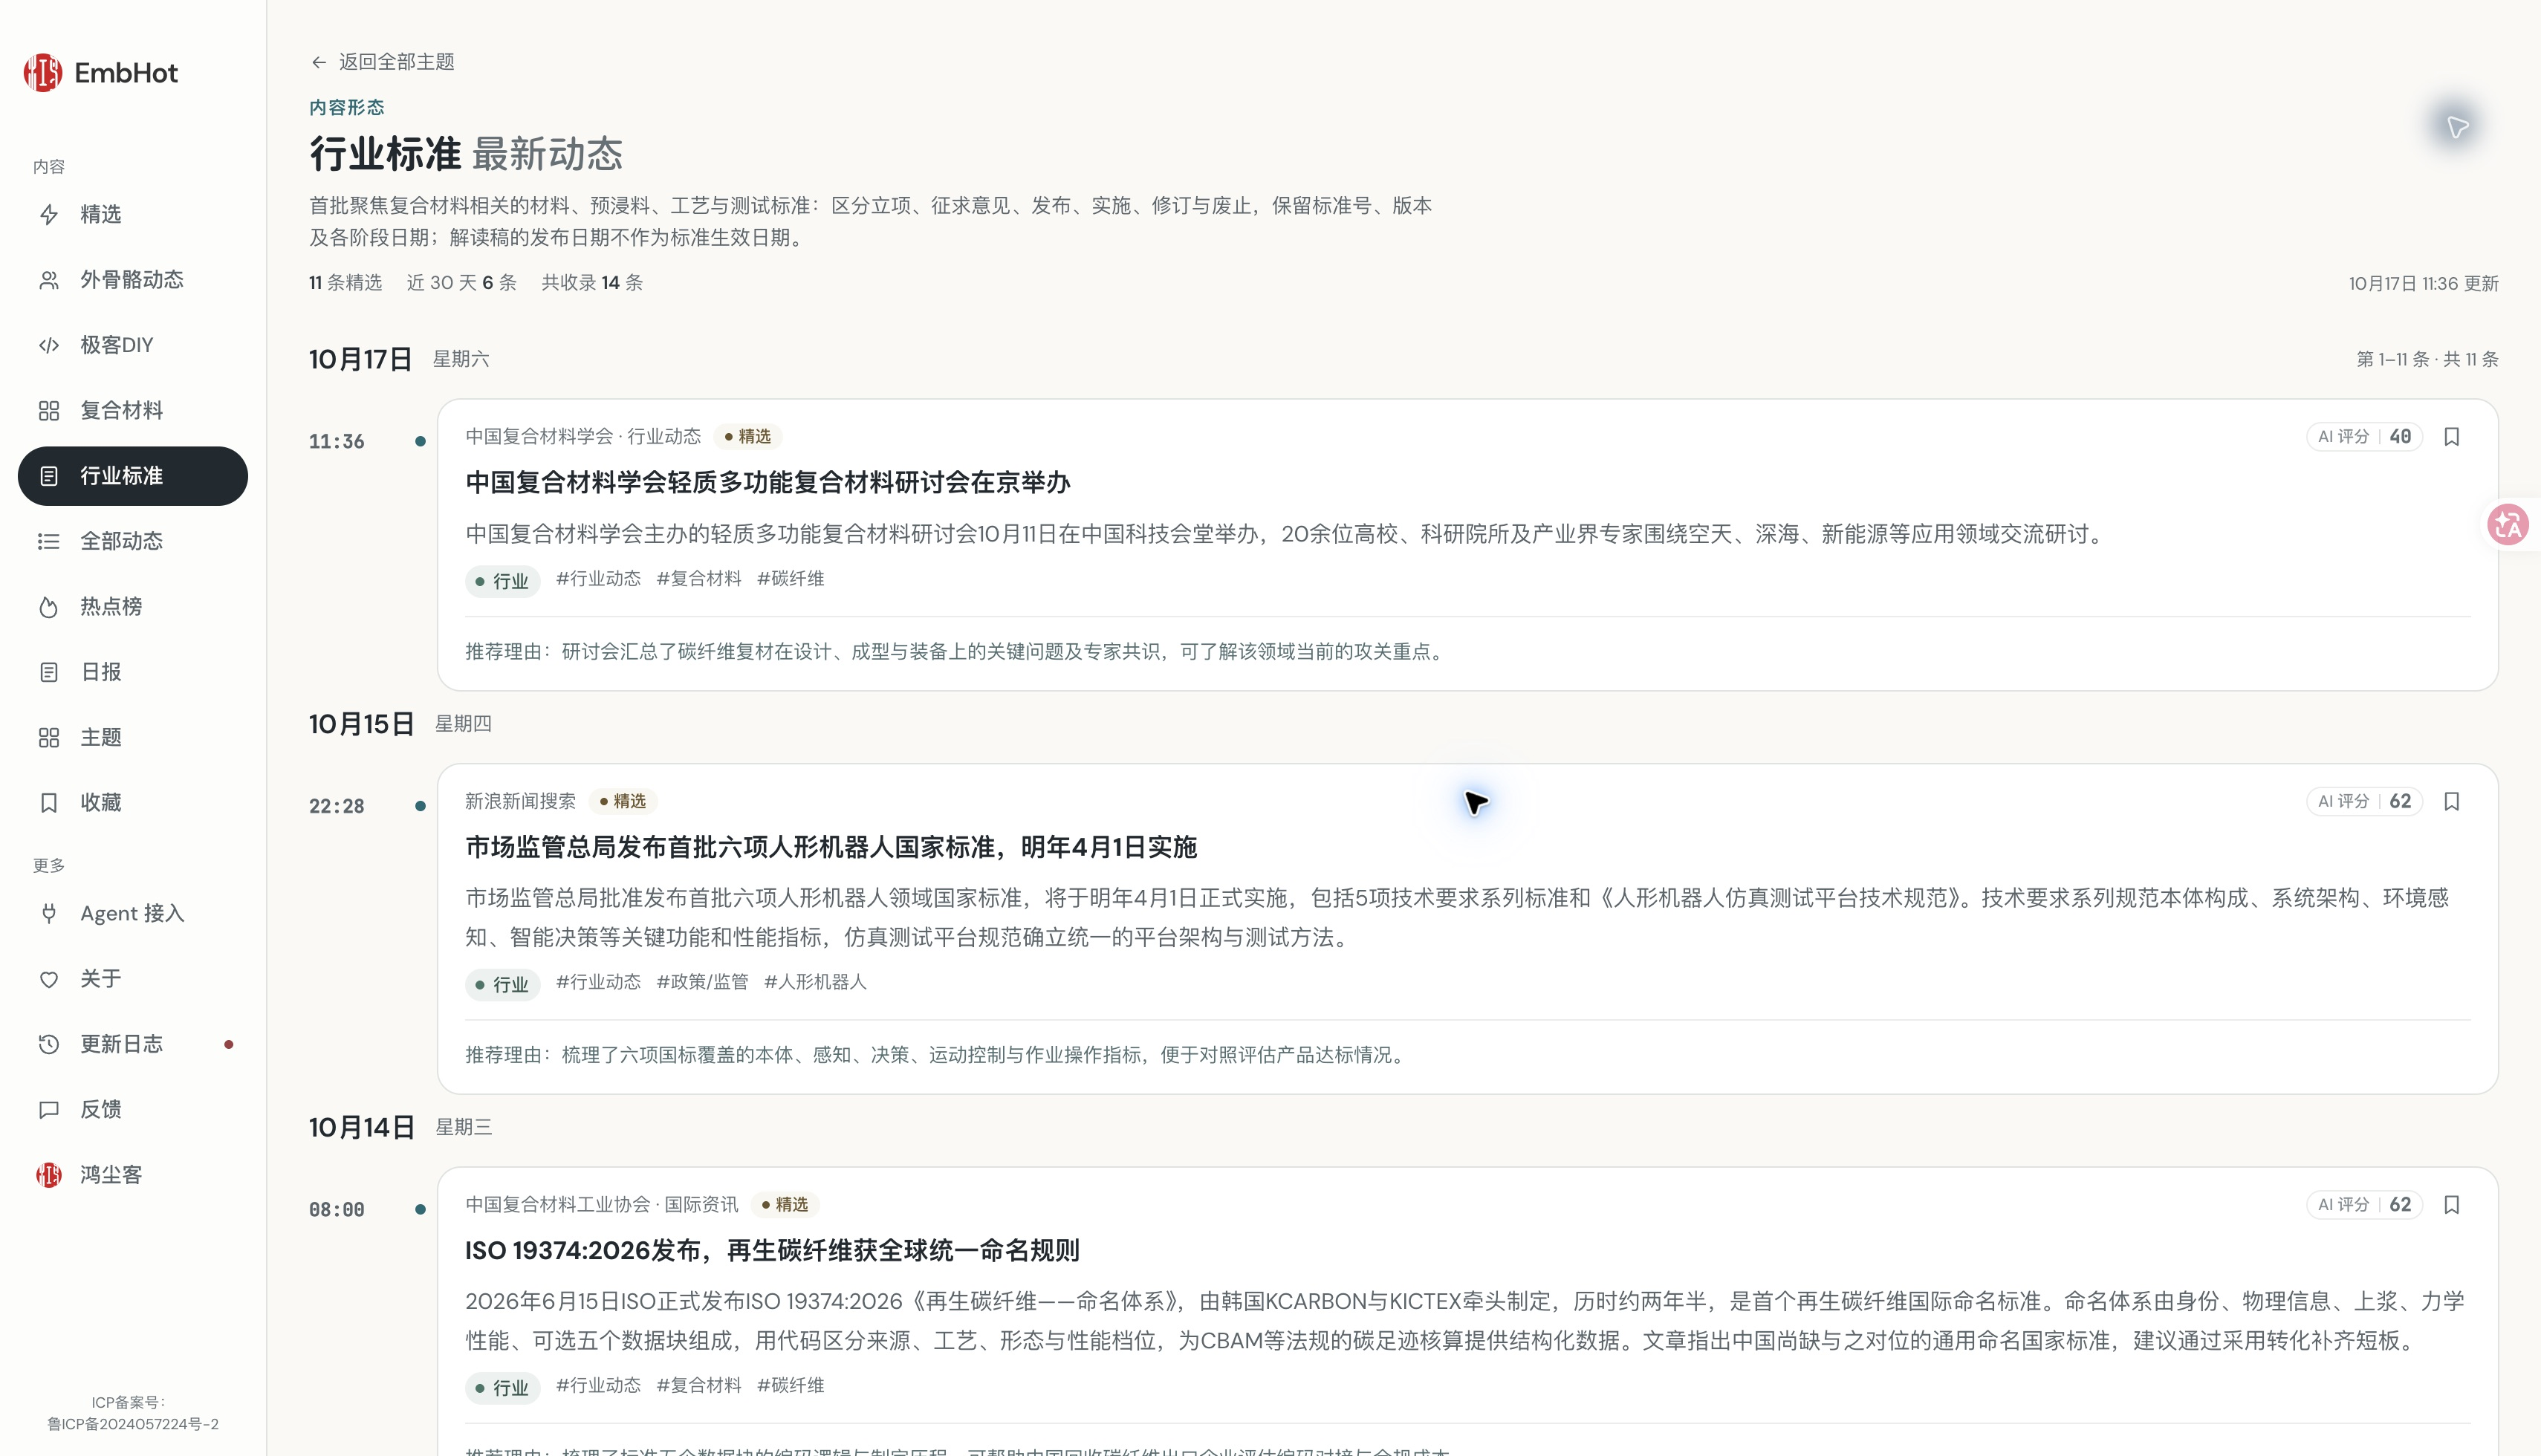Click the EmbHot logo icon
The height and width of the screenshot is (1456, 2541).
click(43, 73)
